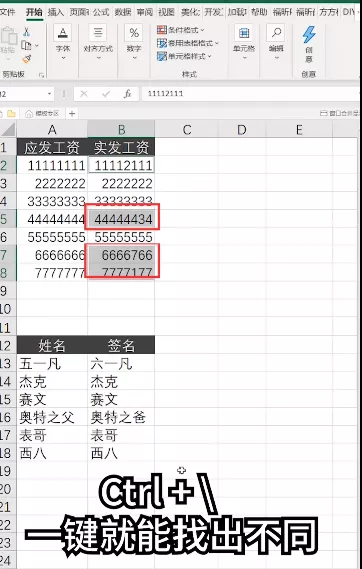Click the 模板专区 home tab
Viewport: 362px width, 569px height.
pyautogui.click(x=42, y=114)
